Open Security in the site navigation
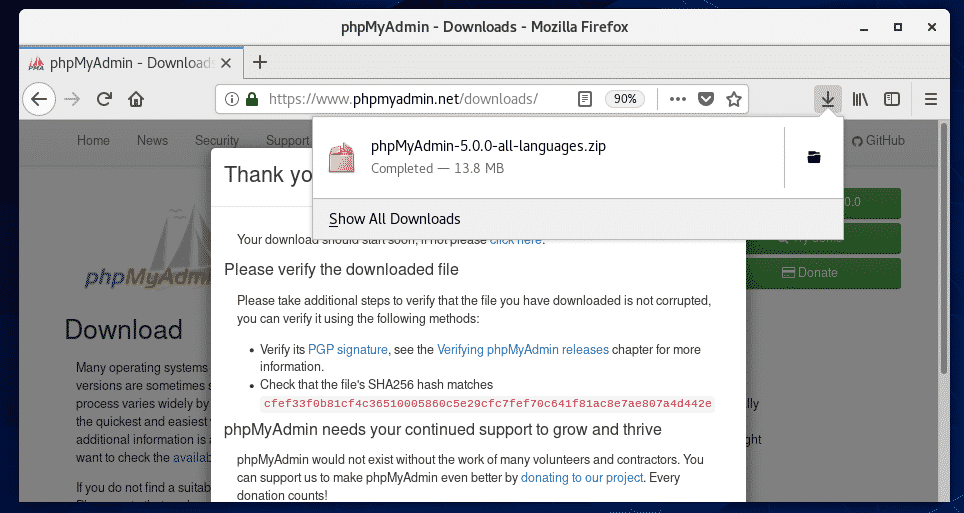Image resolution: width=964 pixels, height=513 pixels. tap(216, 140)
